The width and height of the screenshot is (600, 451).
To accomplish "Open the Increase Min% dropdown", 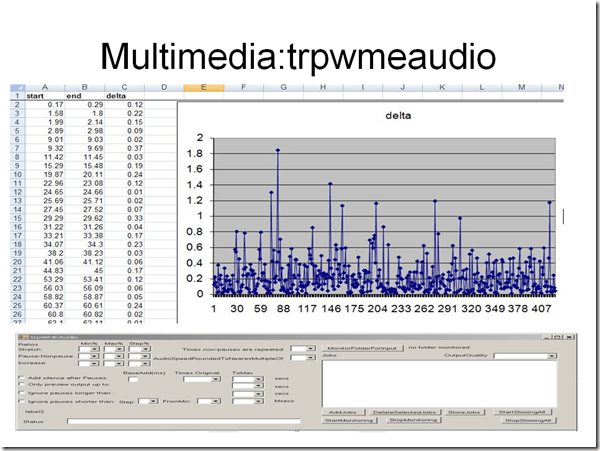I will 95,363.
